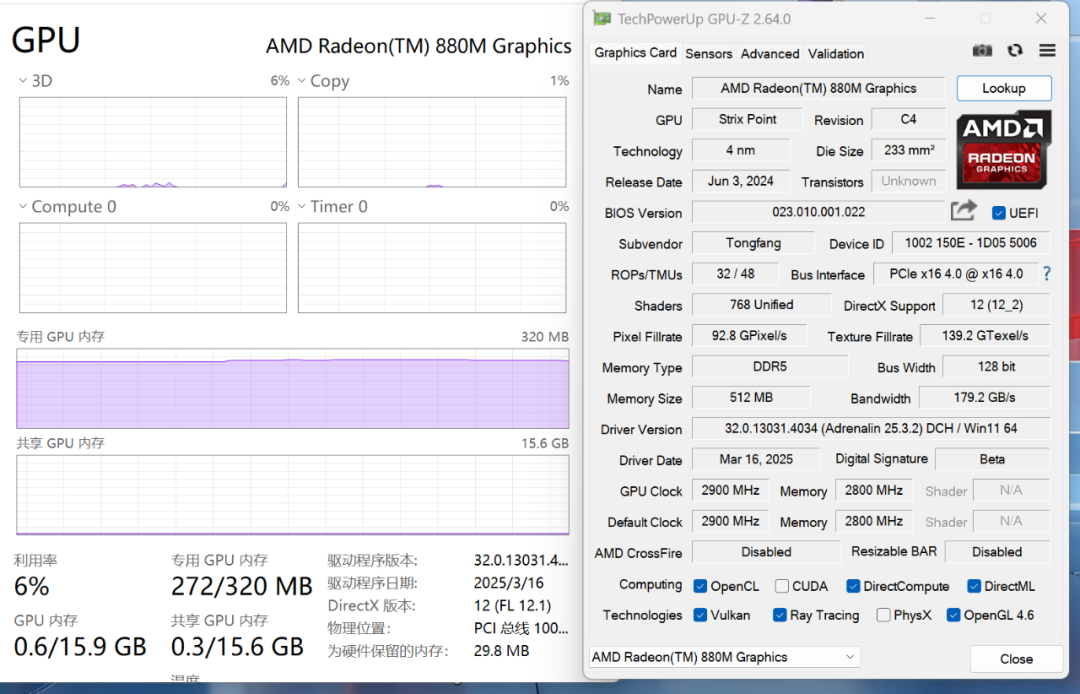Viewport: 1080px width, 694px height.
Task: Click "0.6/15.9 GB" GPU memory value
Action: [80, 646]
